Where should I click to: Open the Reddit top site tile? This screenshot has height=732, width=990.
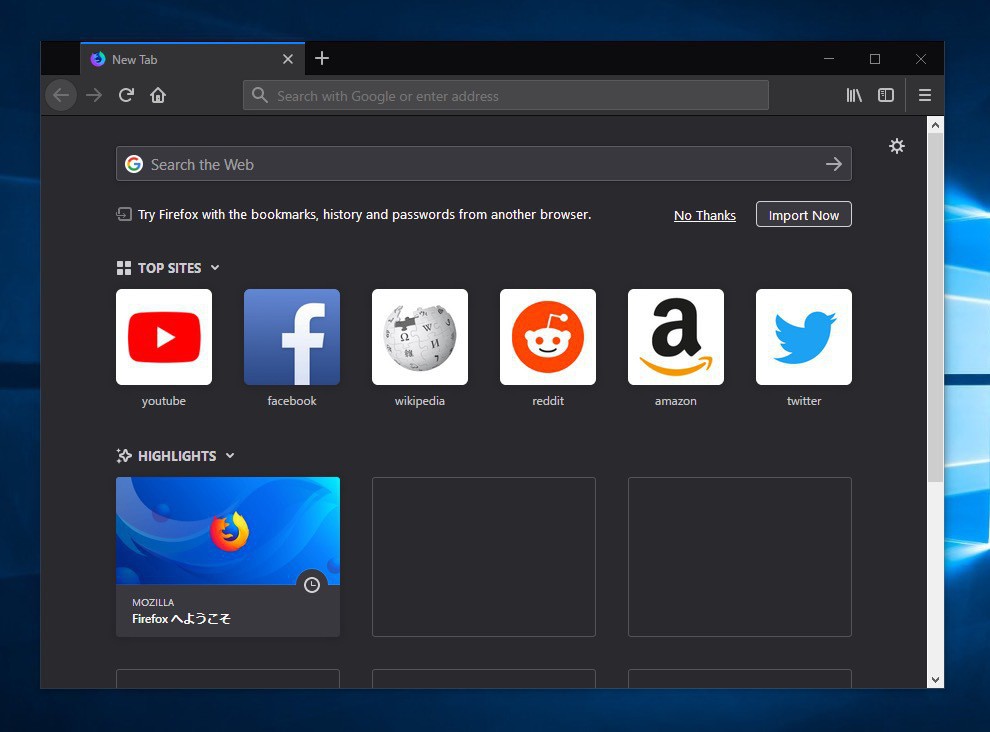click(x=548, y=337)
